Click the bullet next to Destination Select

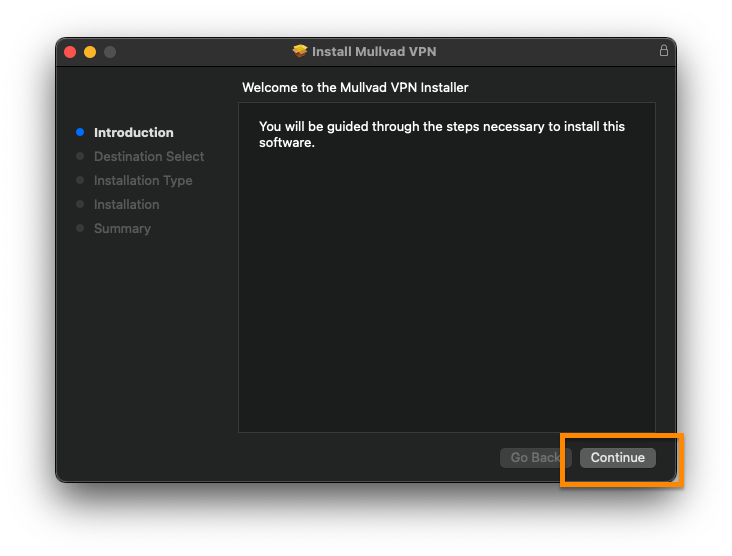(80, 156)
